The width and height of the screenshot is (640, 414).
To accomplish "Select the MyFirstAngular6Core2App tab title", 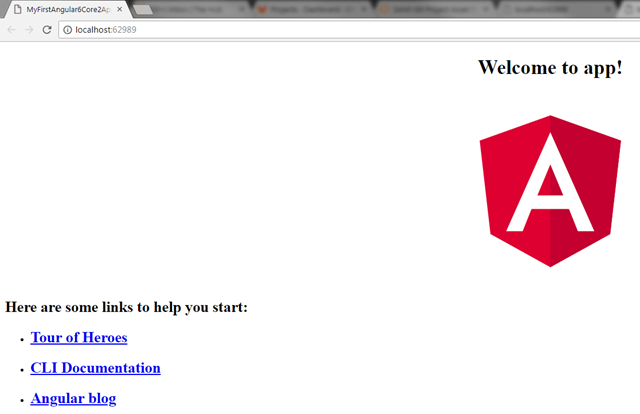I will [x=68, y=8].
